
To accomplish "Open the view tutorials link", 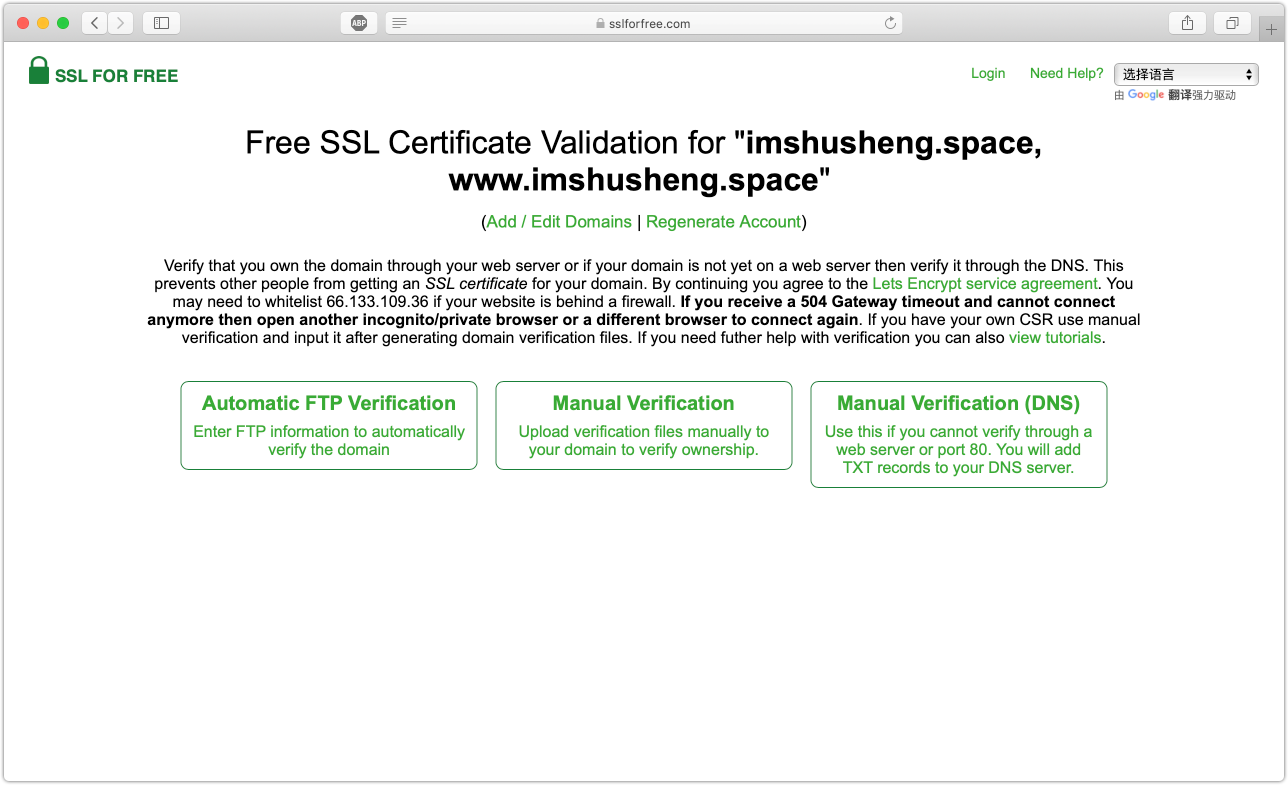I will 1055,338.
